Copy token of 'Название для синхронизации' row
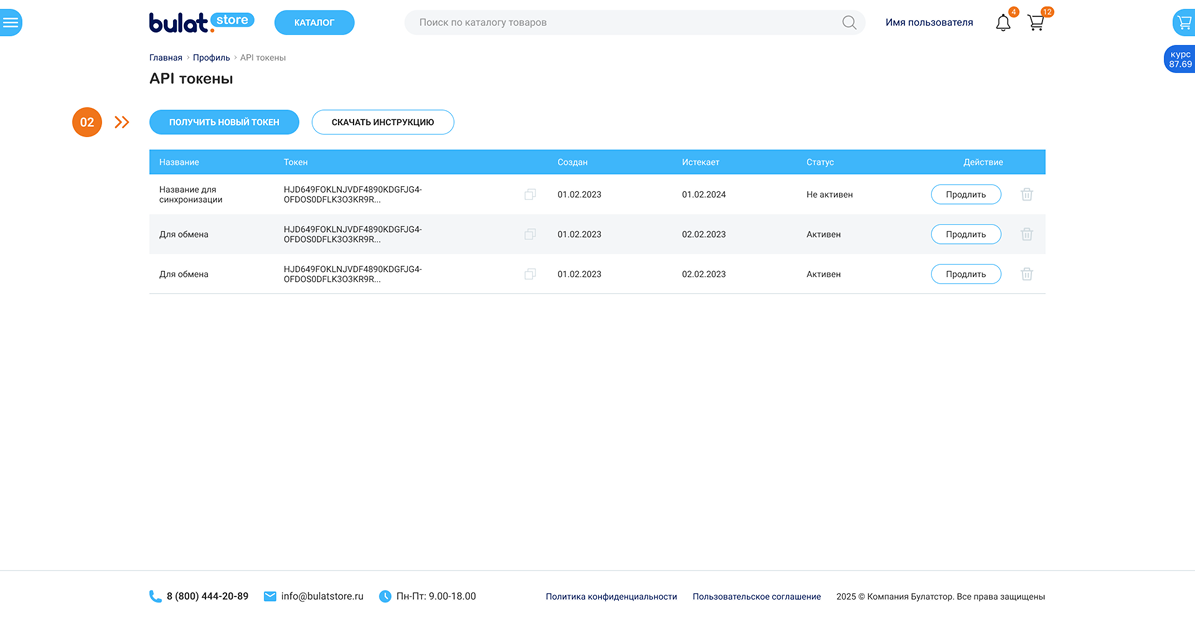This screenshot has width=1195, height=623. click(x=530, y=195)
